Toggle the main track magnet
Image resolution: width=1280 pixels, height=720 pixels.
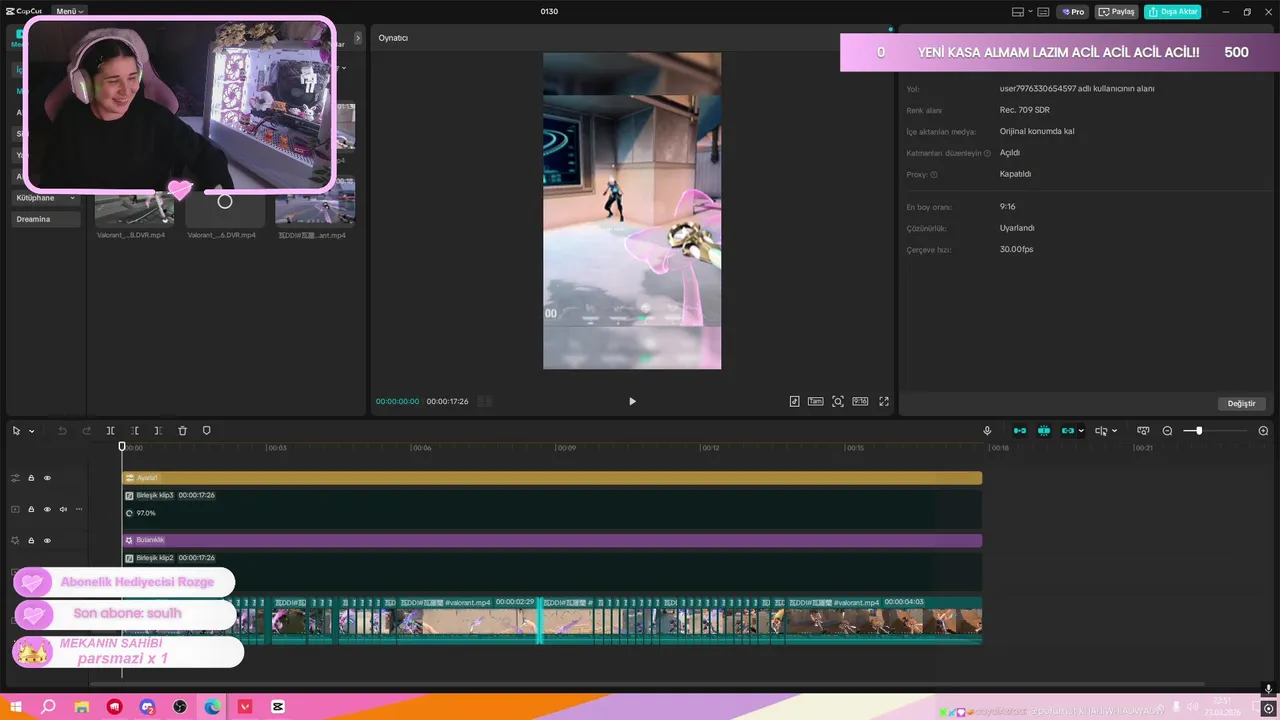(x=1020, y=431)
